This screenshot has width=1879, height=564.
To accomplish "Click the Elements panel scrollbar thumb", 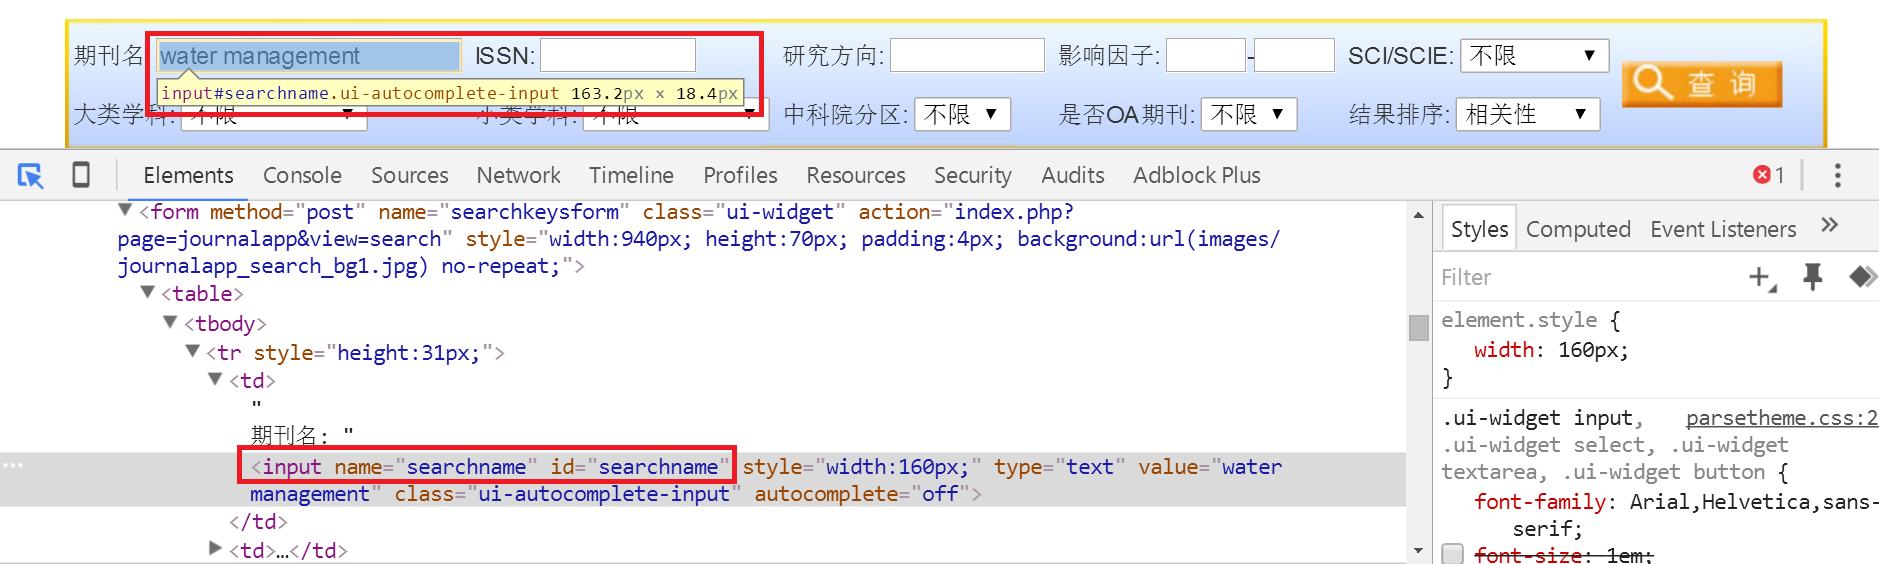I will [1418, 328].
